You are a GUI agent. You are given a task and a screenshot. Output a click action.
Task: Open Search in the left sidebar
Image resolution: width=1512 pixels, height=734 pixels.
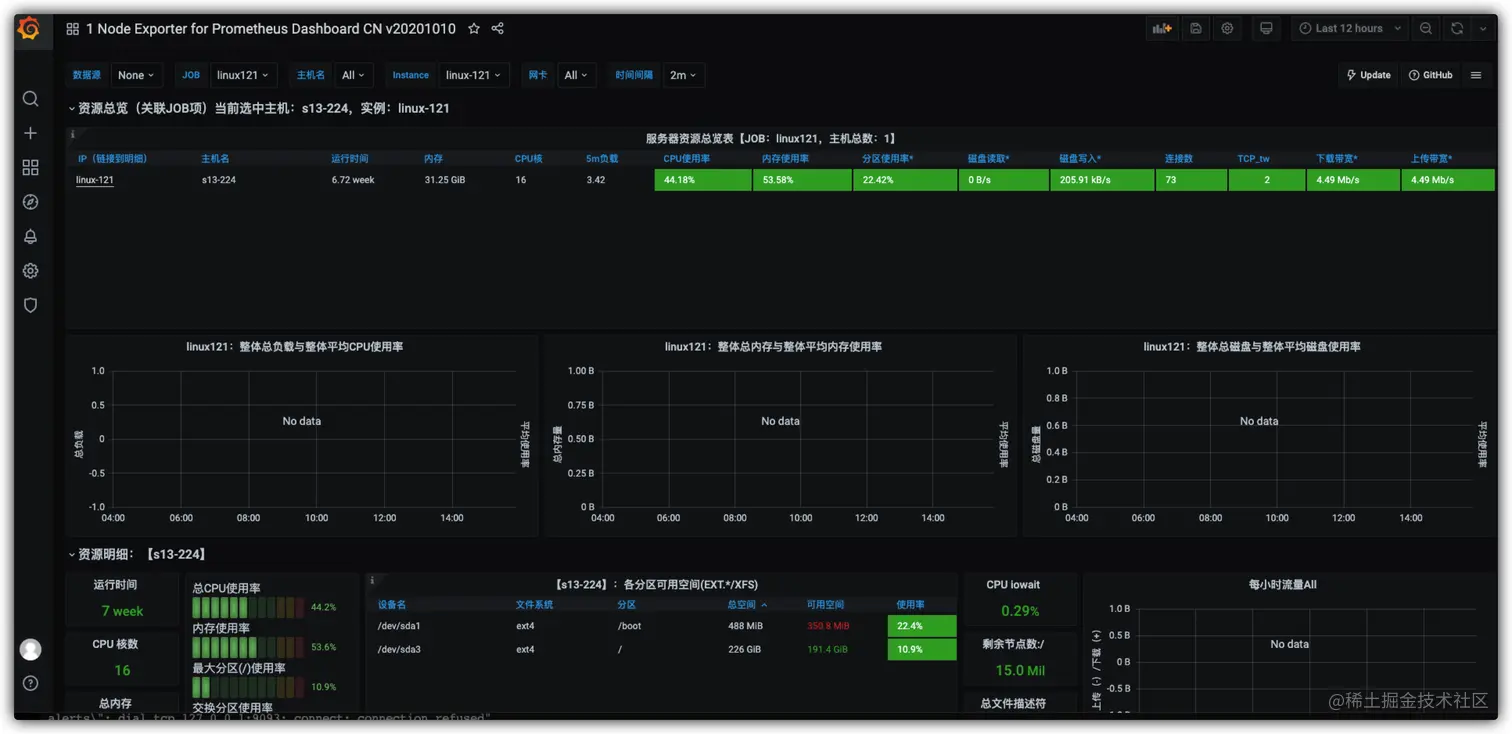(x=30, y=99)
